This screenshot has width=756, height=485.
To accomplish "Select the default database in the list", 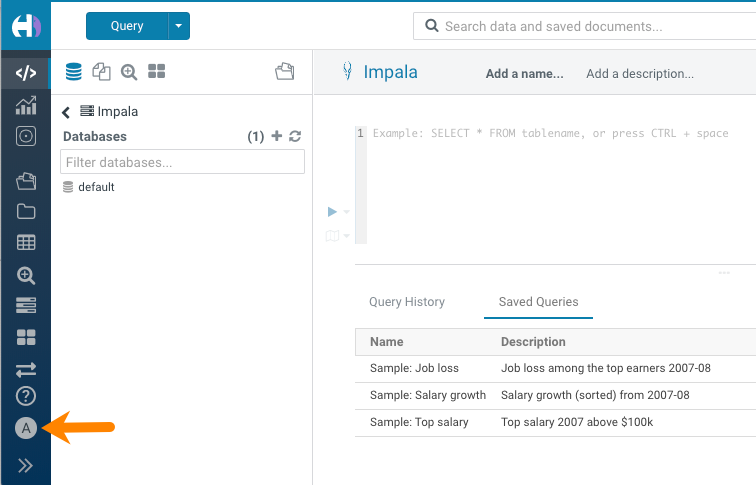I will pos(96,187).
